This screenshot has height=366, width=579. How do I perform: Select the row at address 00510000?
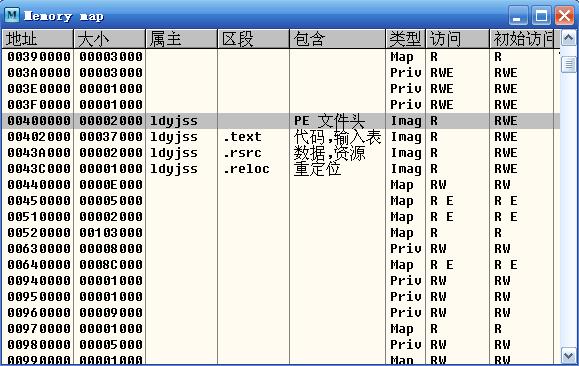tap(281, 217)
